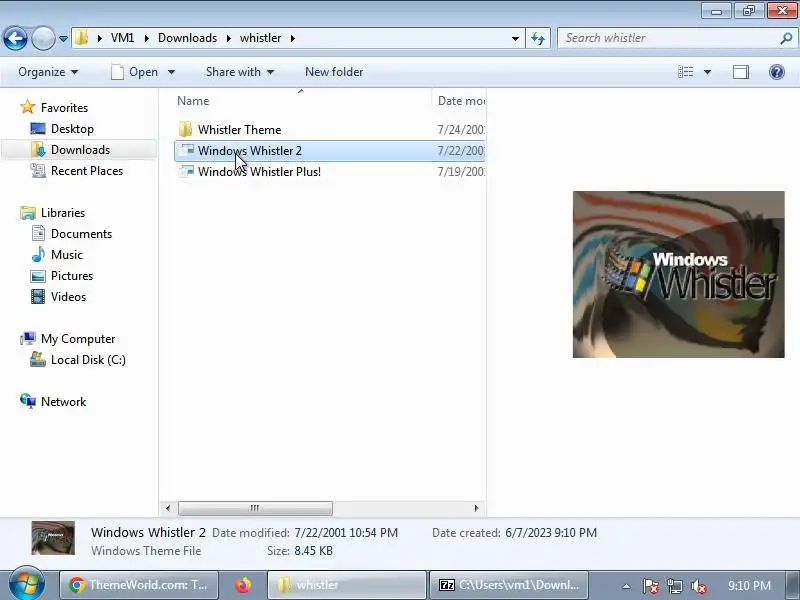This screenshot has width=800, height=600.
Task: Open Recent Places in the navigation pane
Action: coord(87,170)
